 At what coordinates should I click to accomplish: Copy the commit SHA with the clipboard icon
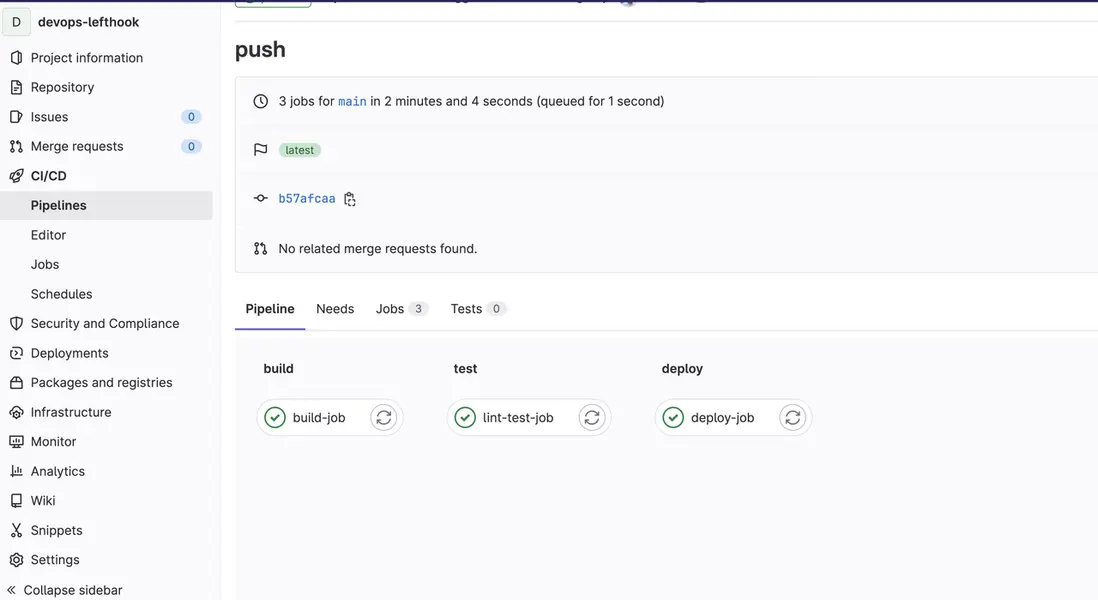(350, 199)
